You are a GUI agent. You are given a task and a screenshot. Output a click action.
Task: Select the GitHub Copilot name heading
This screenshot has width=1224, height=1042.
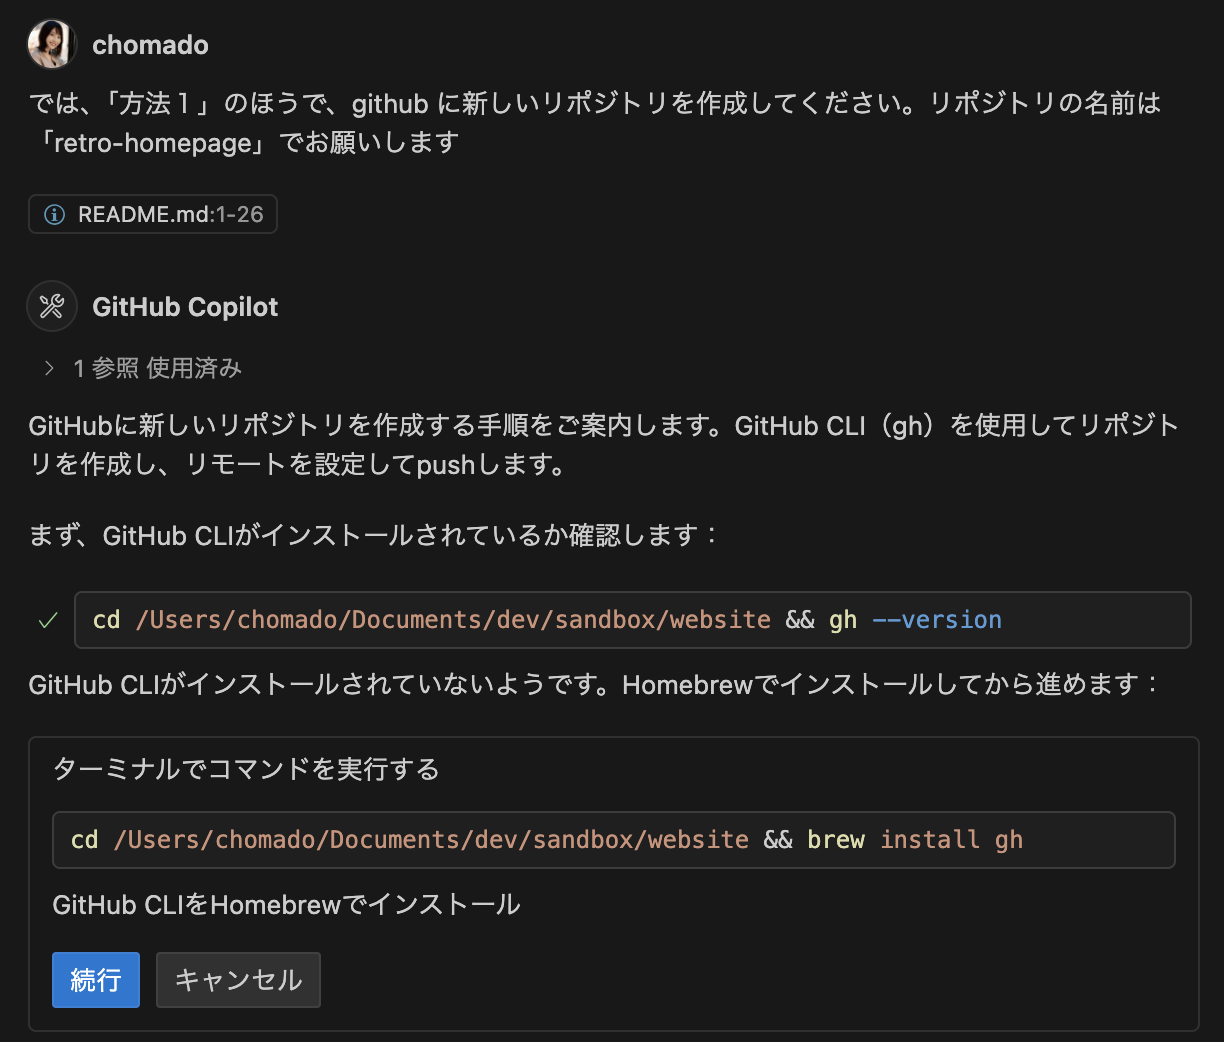point(185,307)
